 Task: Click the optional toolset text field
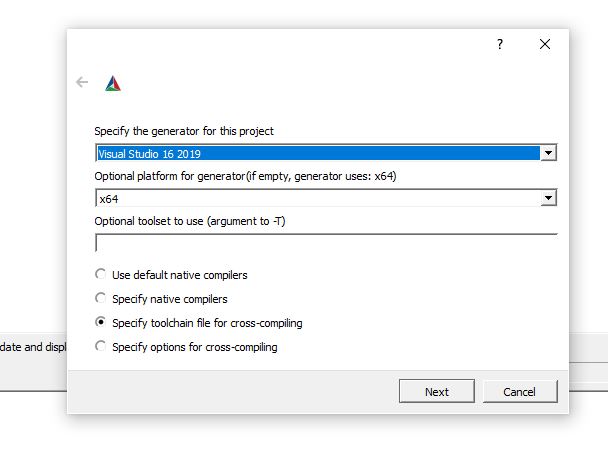[325, 243]
